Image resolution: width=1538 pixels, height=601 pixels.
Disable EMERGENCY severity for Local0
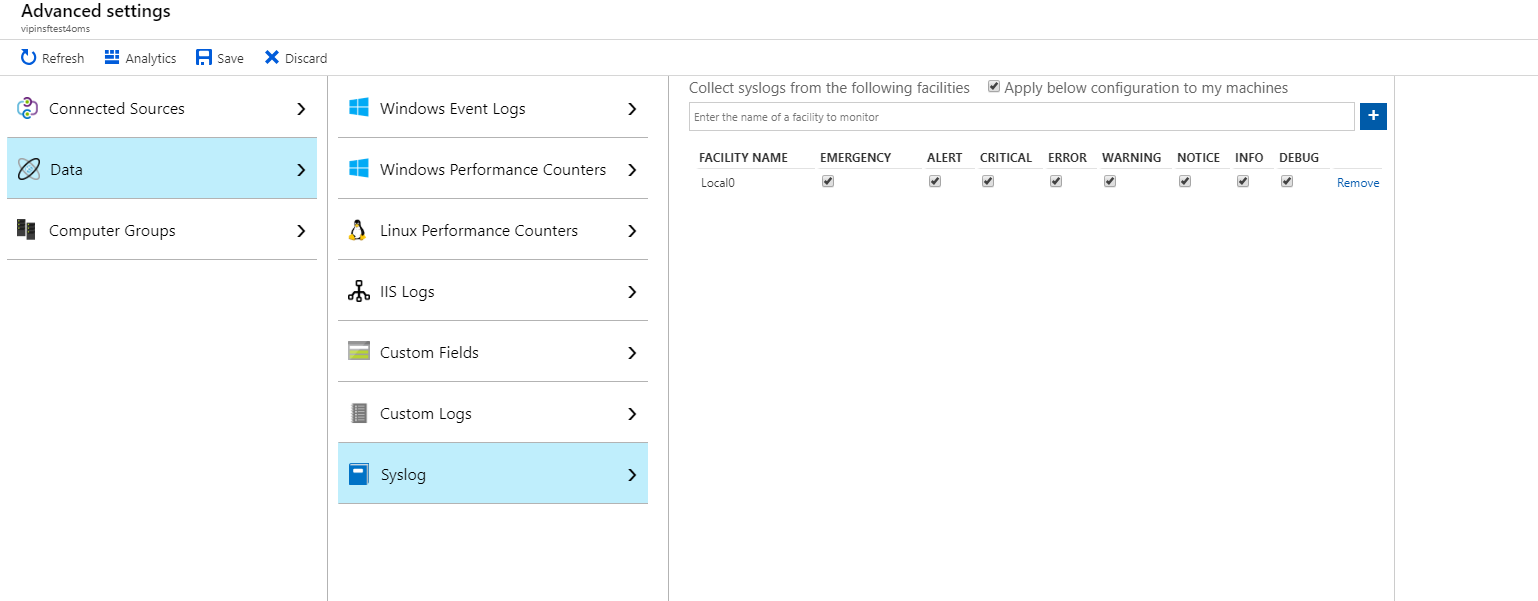pos(828,181)
